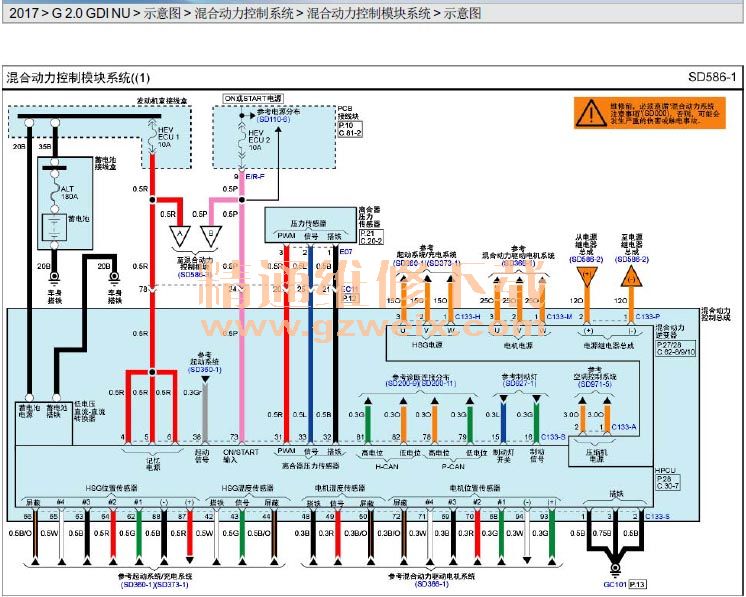
Task: Click the P.28 C.30-7 HPCU reference box
Action: 668,482
